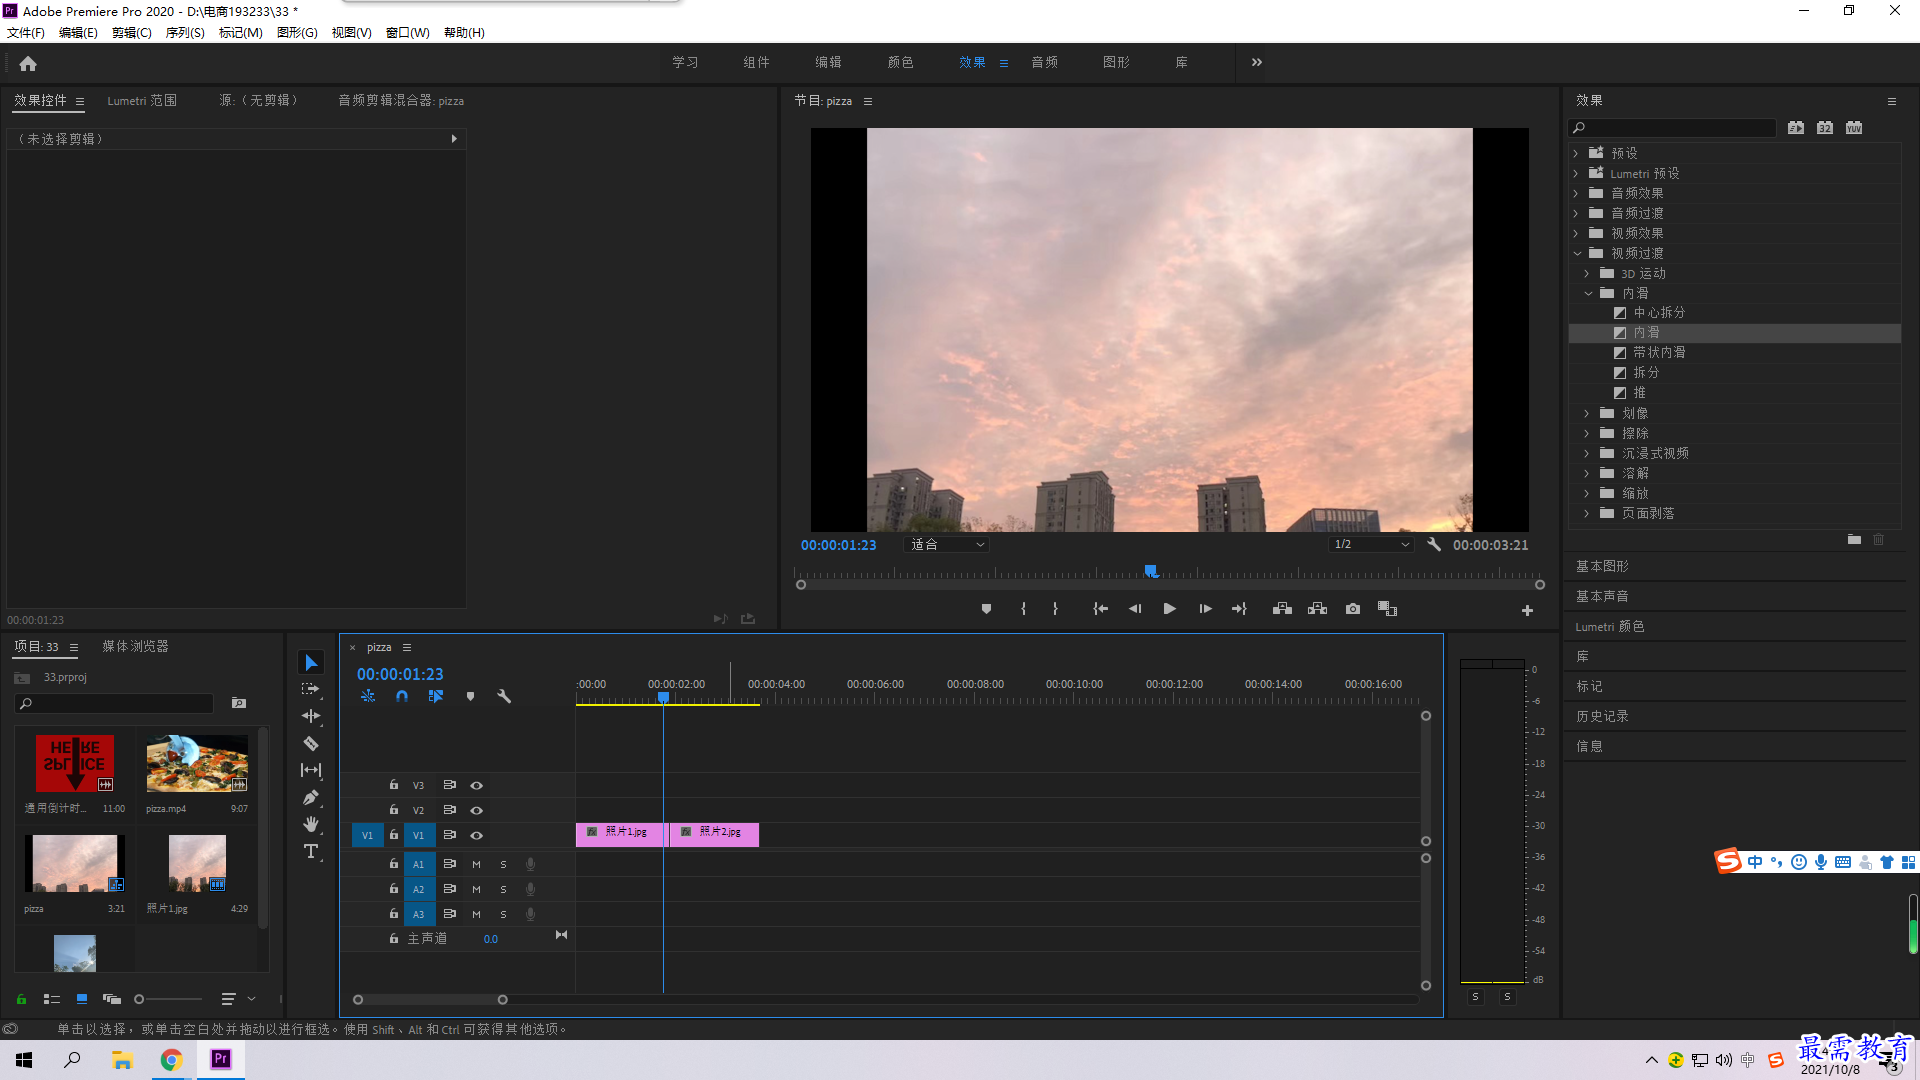Viewport: 1920px width, 1080px height.
Task: Open timeline display settings wrench
Action: click(x=504, y=696)
